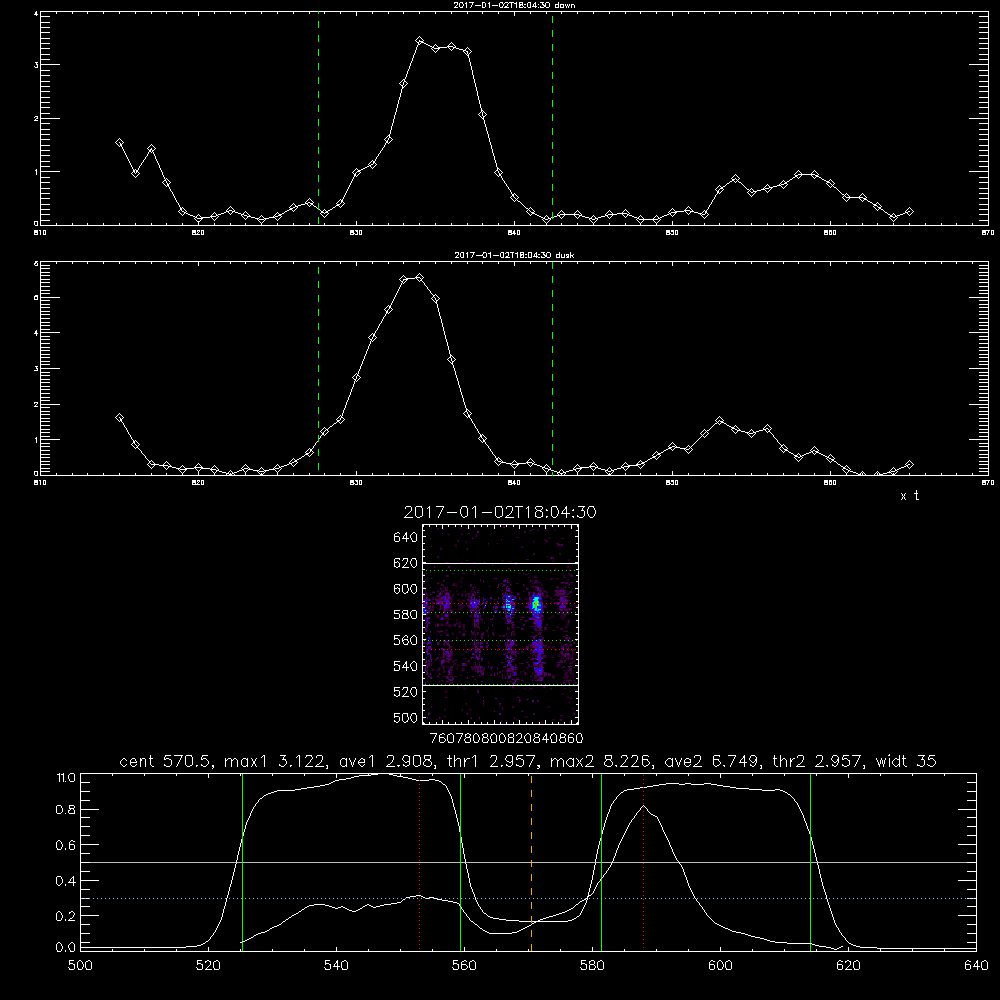1000x1000 pixels.
Task: Click the "2017-01-02T18:04:30 dusk" plot title
Action: (x=514, y=255)
